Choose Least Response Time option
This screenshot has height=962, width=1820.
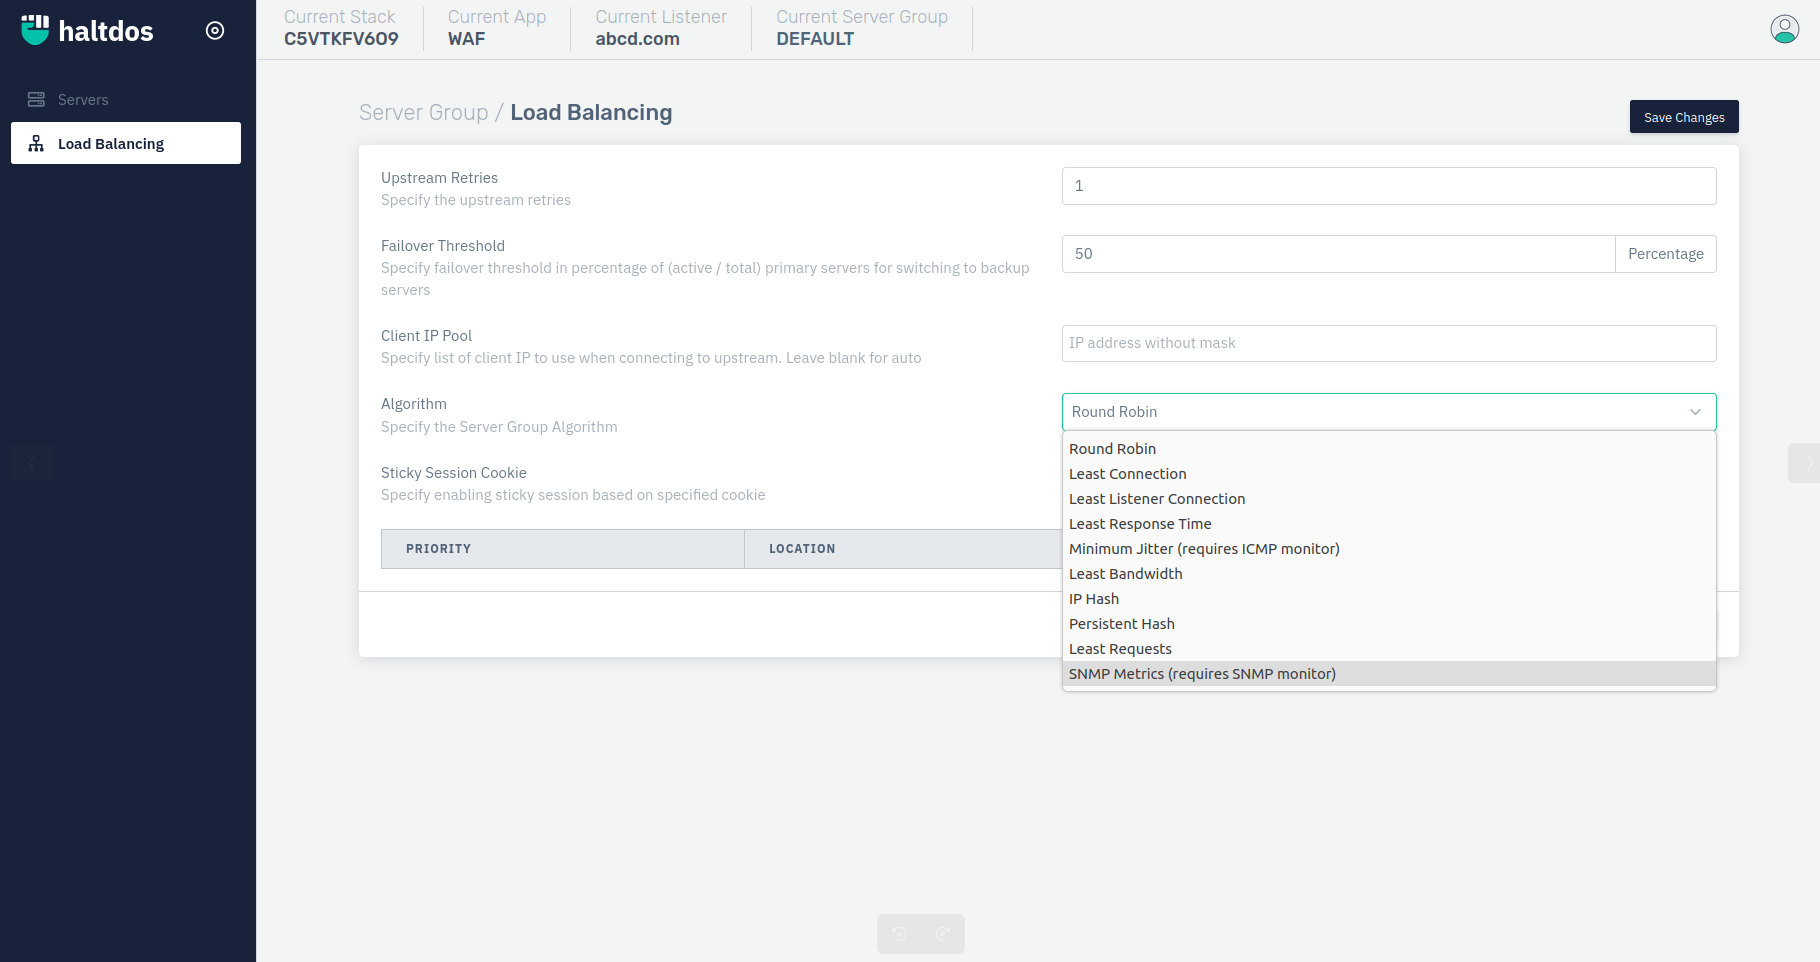click(x=1389, y=524)
